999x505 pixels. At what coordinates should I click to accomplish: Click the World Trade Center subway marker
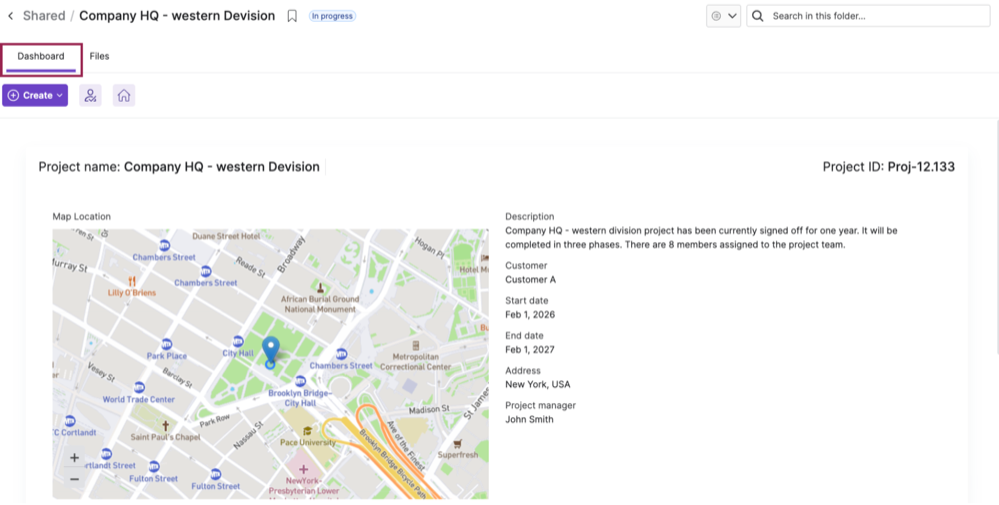tap(139, 387)
